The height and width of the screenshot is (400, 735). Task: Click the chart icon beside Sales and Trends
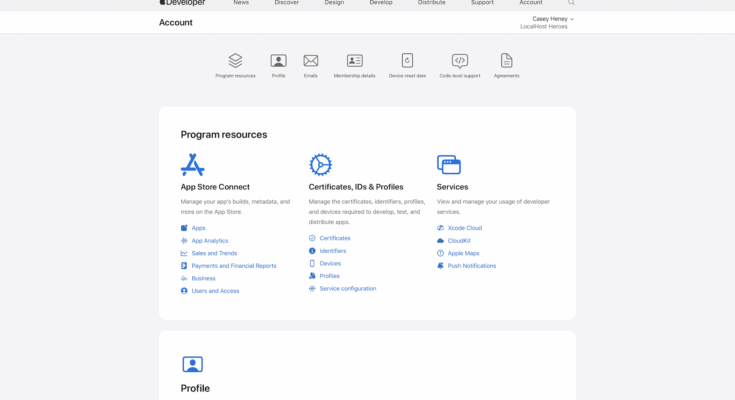[184, 253]
